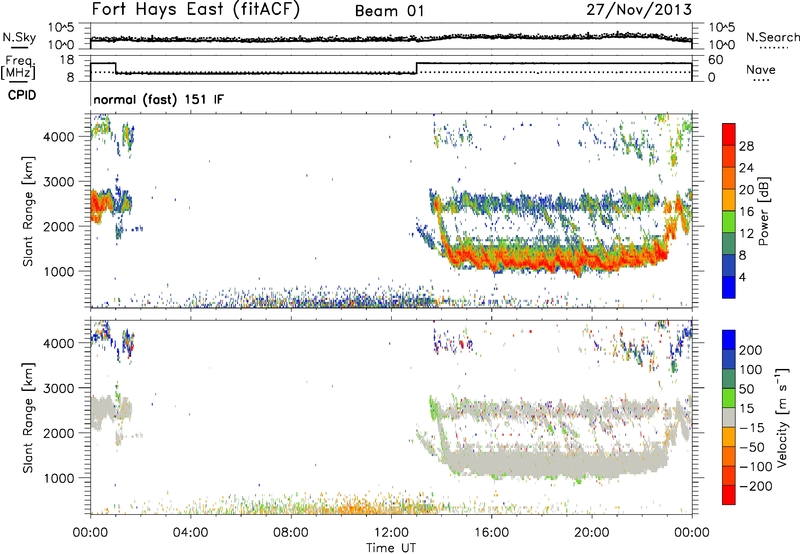
Task: Click the '-200' tick on the Velocity scale
Action: pos(755,486)
